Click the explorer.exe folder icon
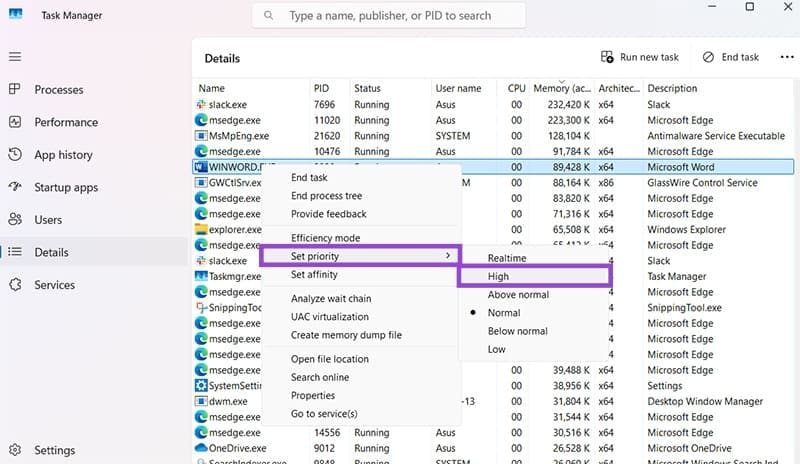Viewport: 800px width, 464px height. [x=201, y=229]
